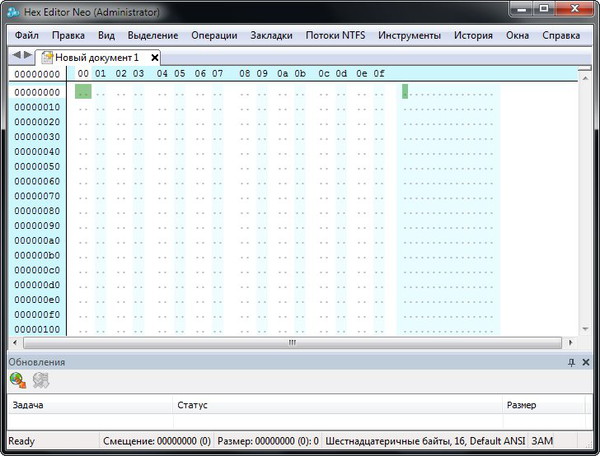Close the Новый документ 1 tab
600x456 pixels.
154,57
